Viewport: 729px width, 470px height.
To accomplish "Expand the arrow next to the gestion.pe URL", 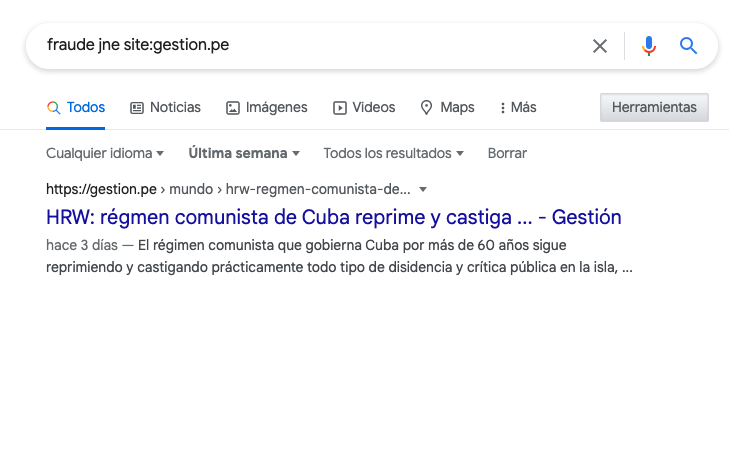I will (423, 190).
